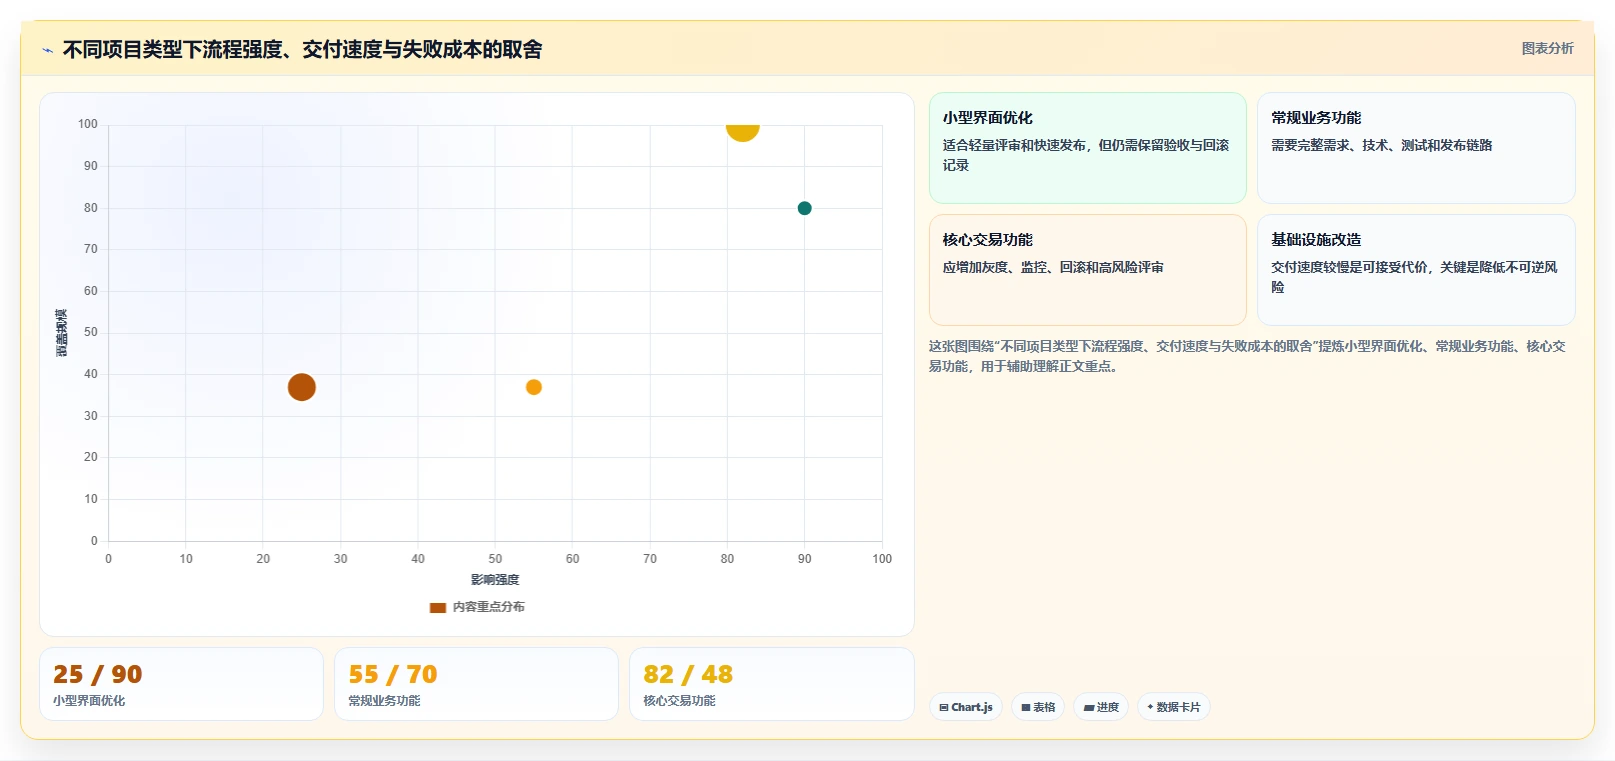
Task: Select the 82 / 48 stat card
Action: 771,684
